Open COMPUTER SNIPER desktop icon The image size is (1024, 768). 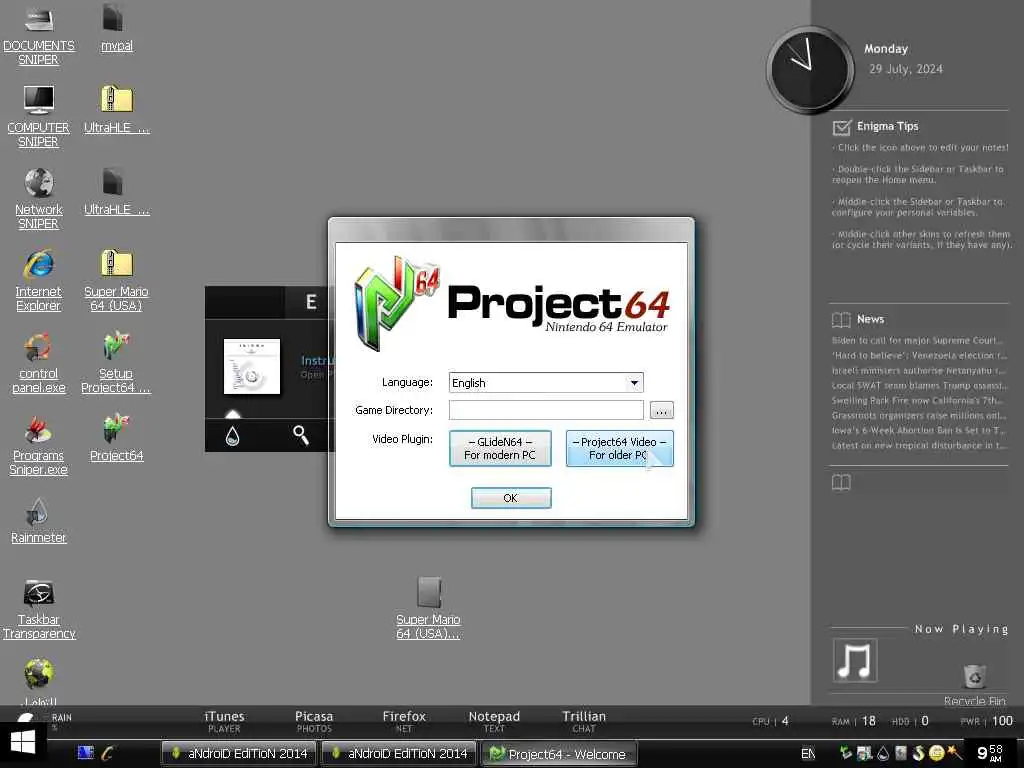pos(39,116)
